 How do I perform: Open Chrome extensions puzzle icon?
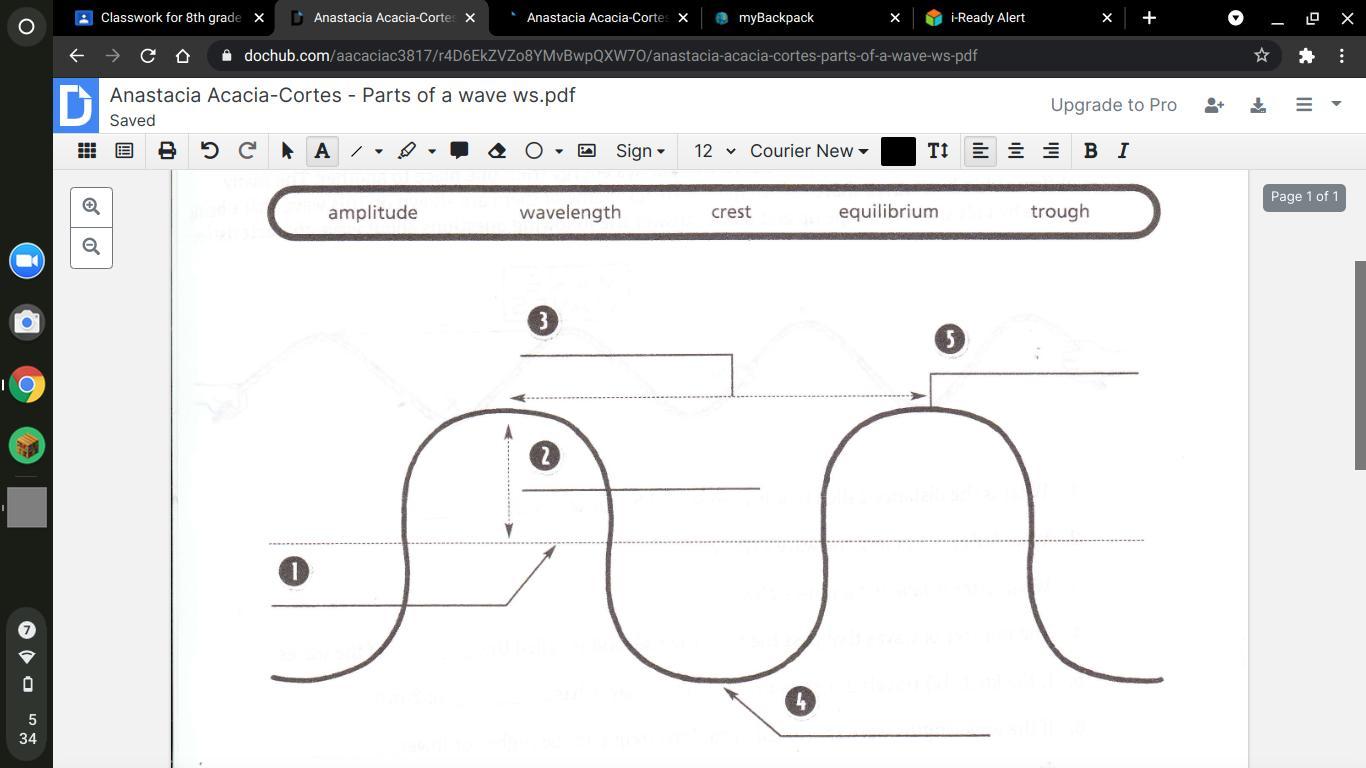[x=1306, y=56]
